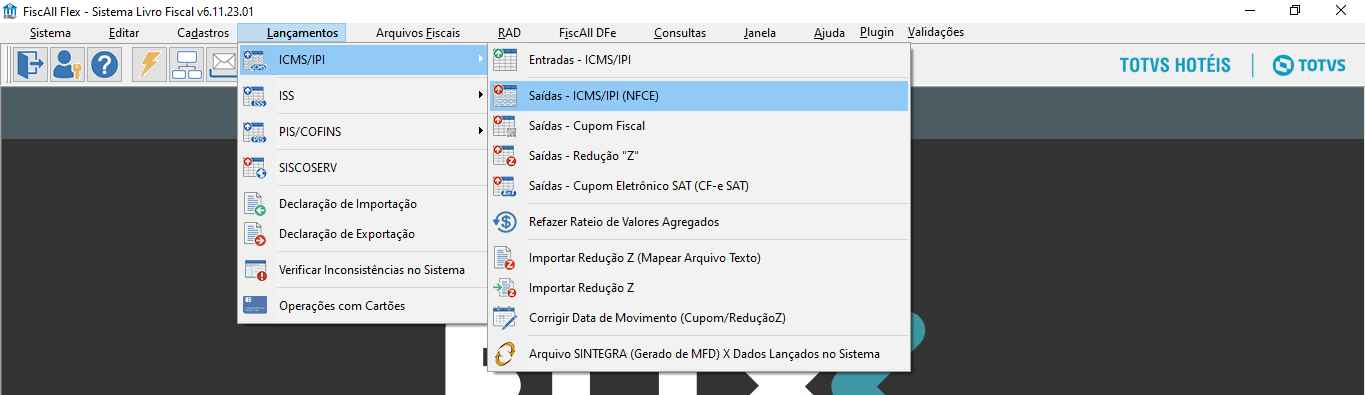Click the Corrigir Data de Movimento icon
This screenshot has width=1365, height=395.
pyautogui.click(x=505, y=318)
